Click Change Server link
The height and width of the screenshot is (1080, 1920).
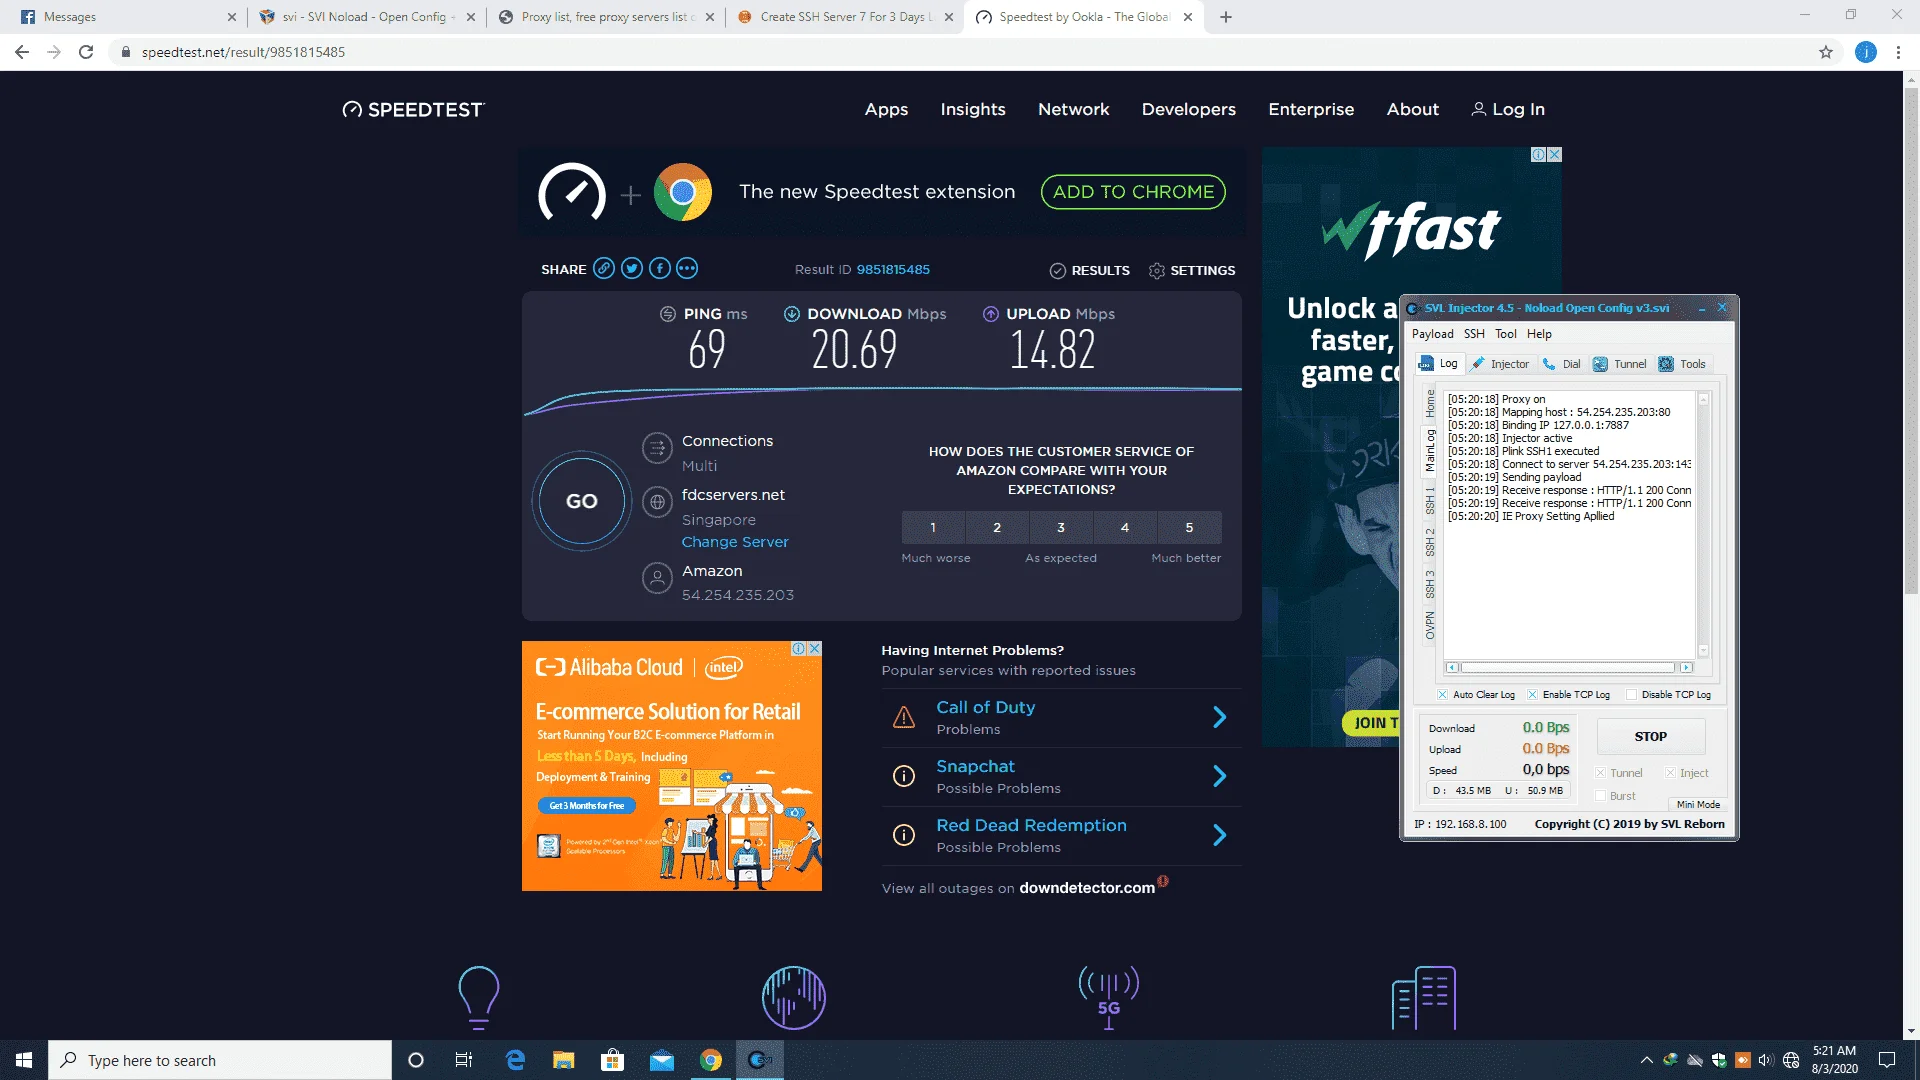pyautogui.click(x=735, y=542)
